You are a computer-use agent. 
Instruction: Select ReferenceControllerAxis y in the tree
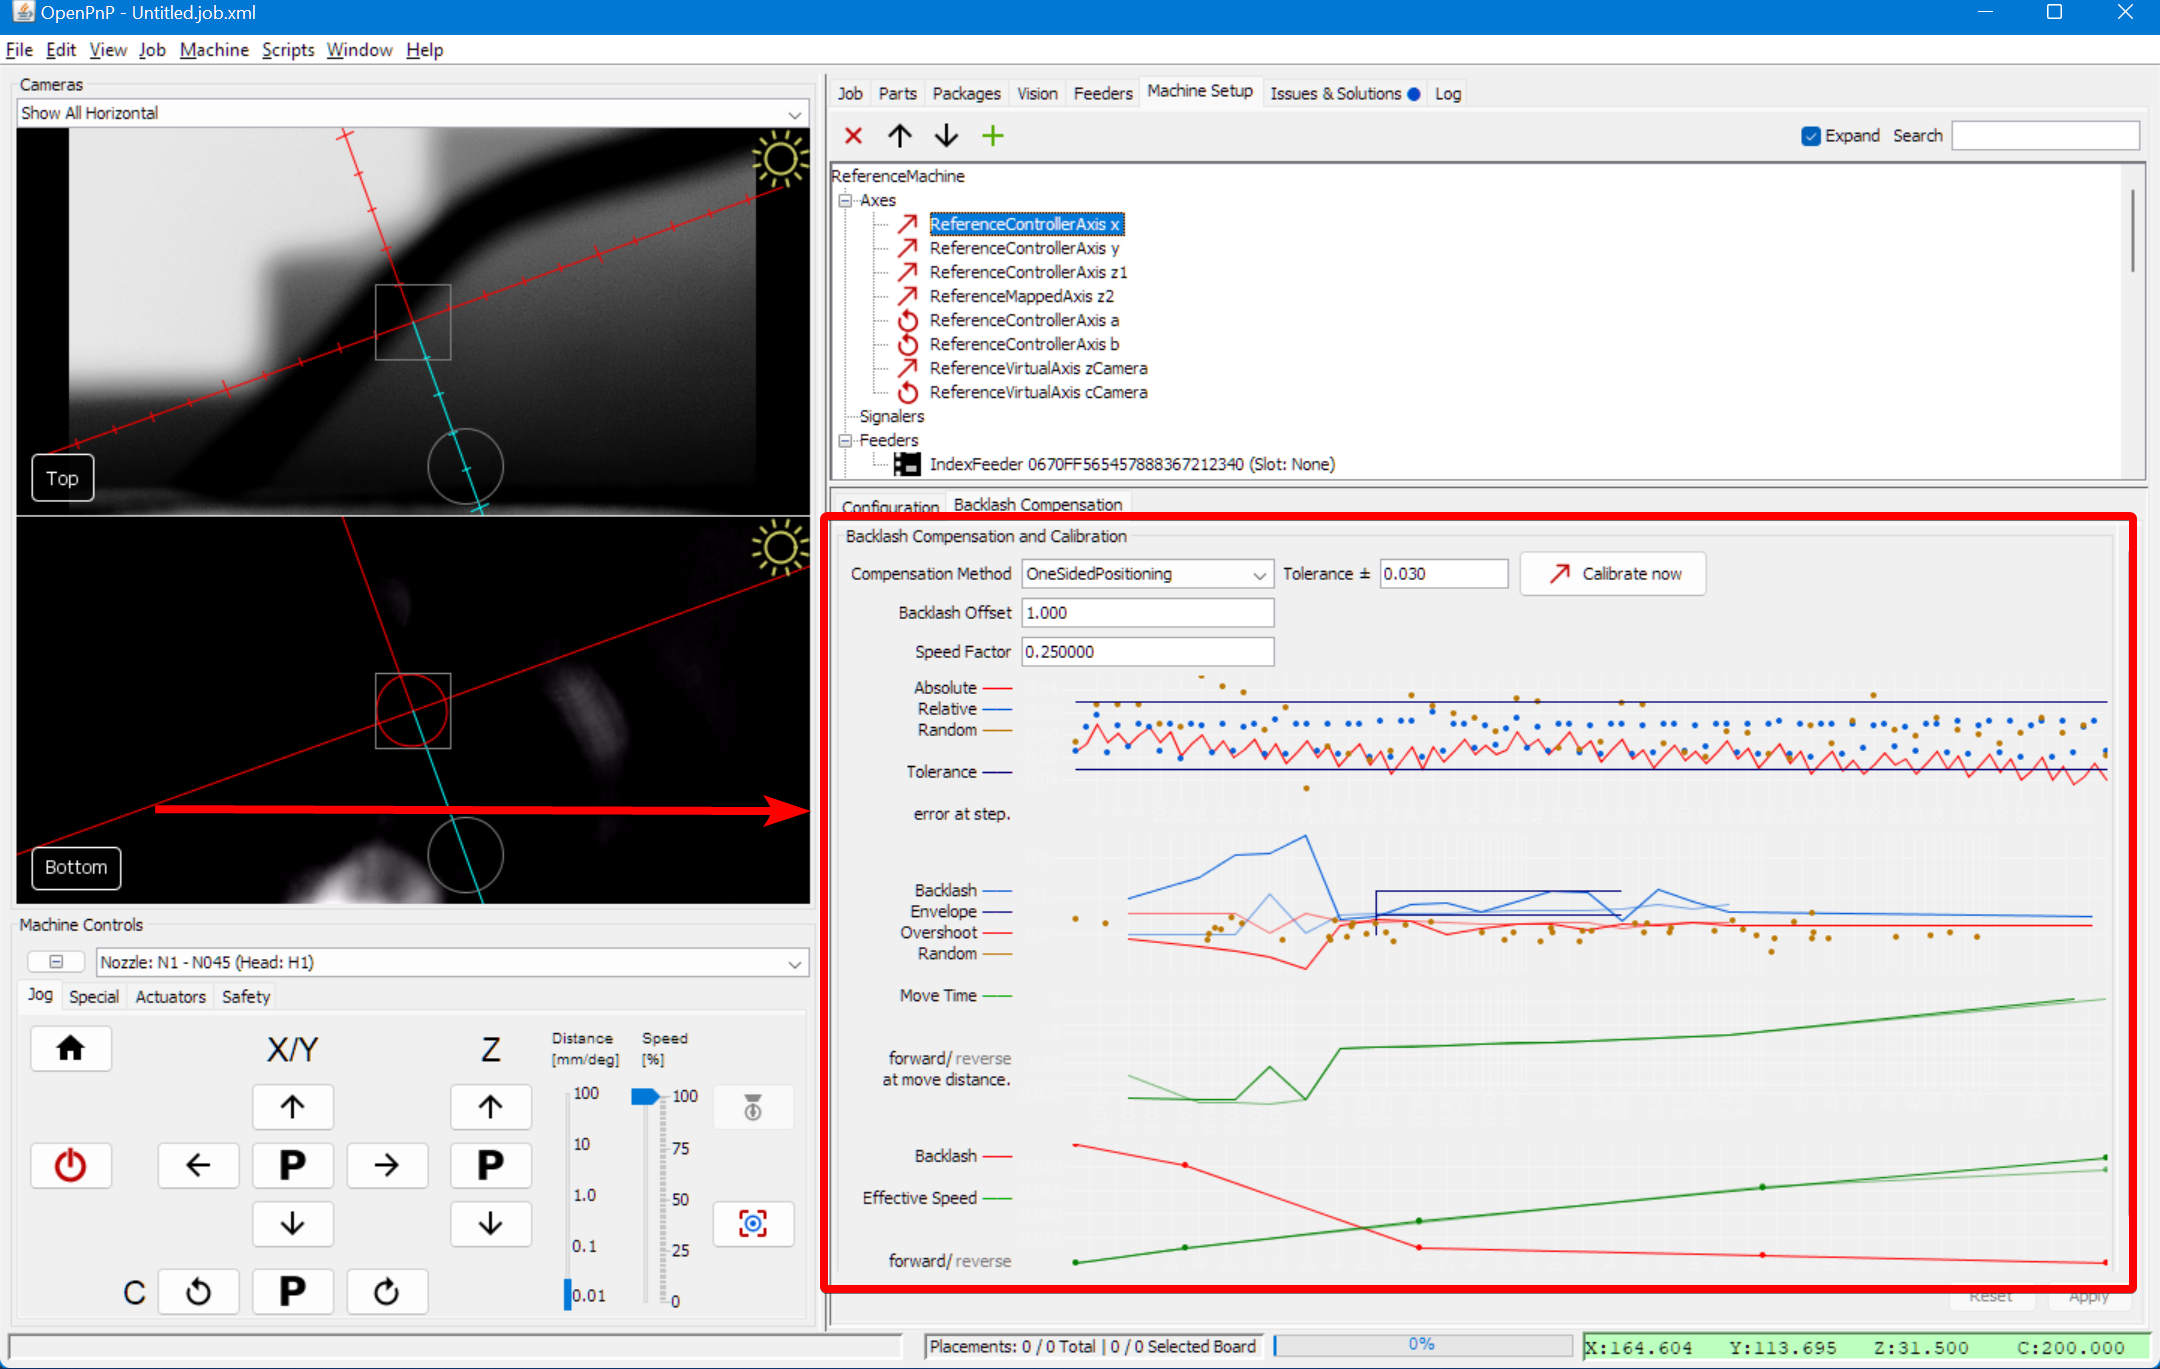1023,247
